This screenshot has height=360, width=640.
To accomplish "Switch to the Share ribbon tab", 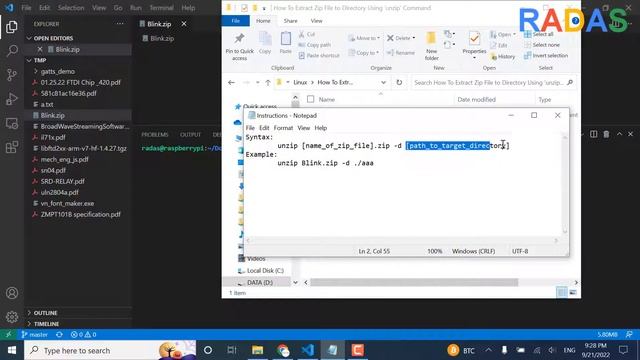I will (x=291, y=21).
